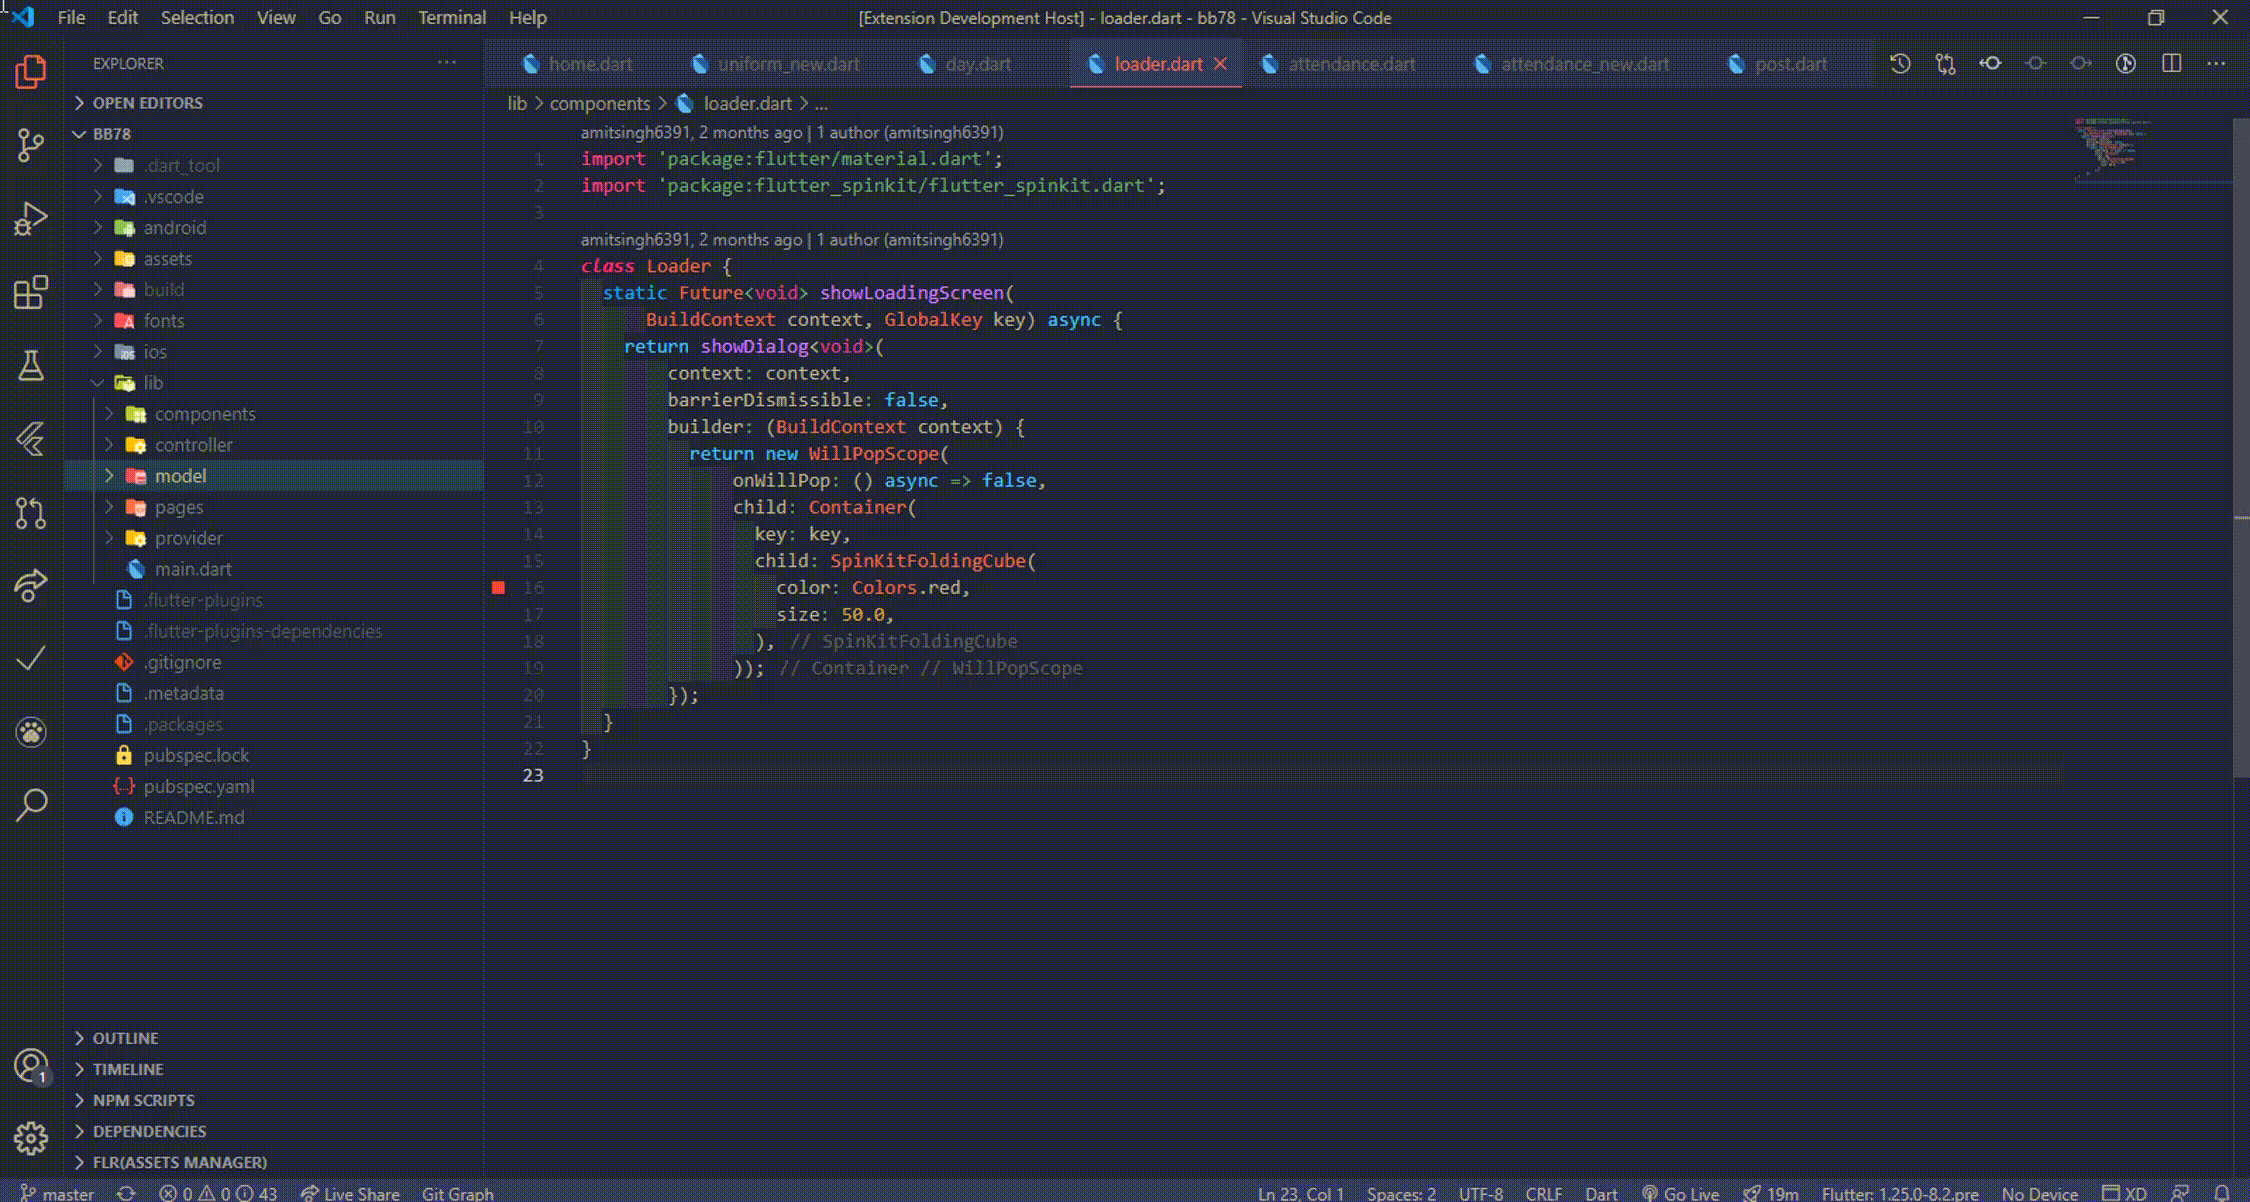2250x1202 pixels.
Task: Open the Source Control view
Action: [31, 146]
